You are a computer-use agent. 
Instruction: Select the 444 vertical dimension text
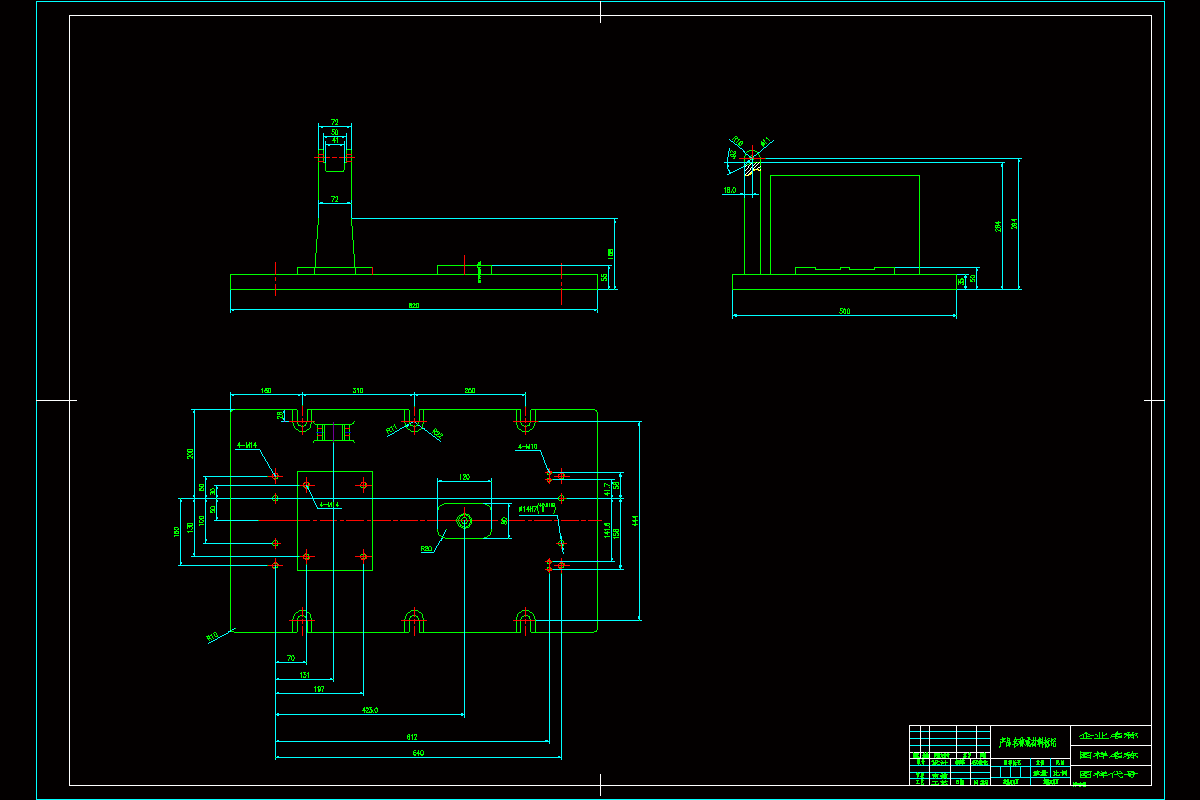pos(635,521)
